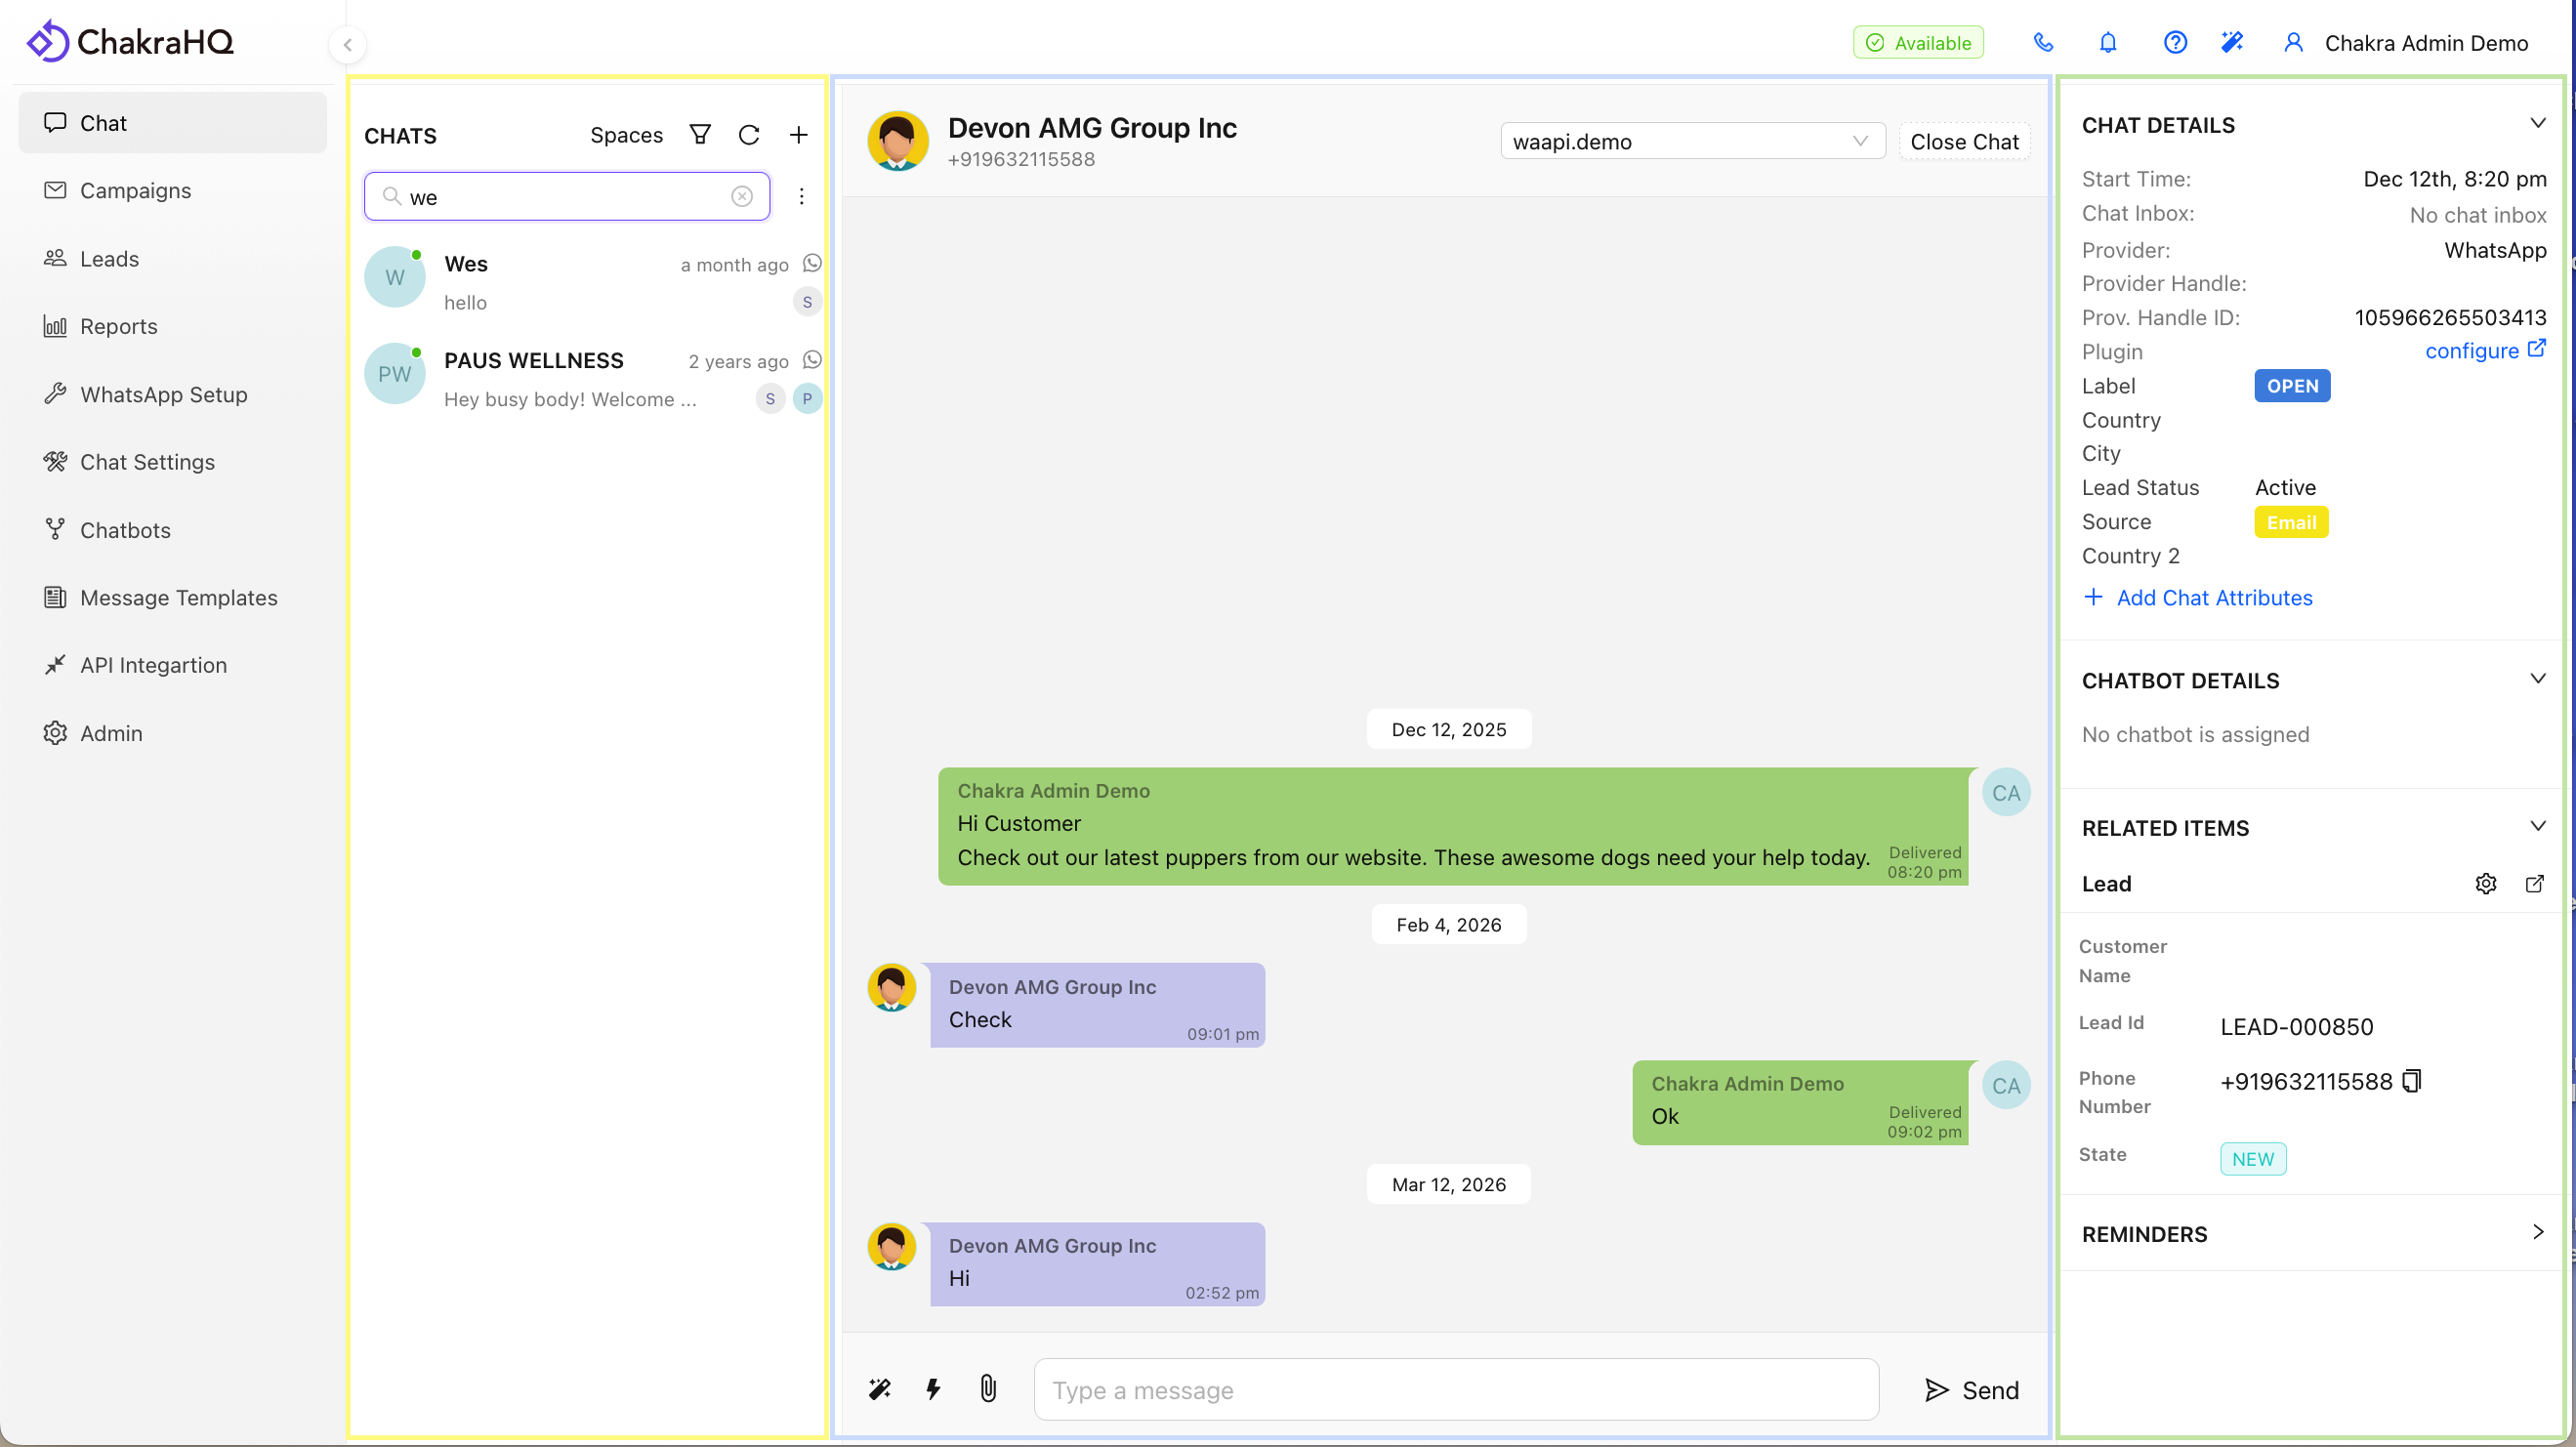Image resolution: width=2576 pixels, height=1447 pixels.
Task: Open Message Templates from the sidebar
Action: point(179,597)
